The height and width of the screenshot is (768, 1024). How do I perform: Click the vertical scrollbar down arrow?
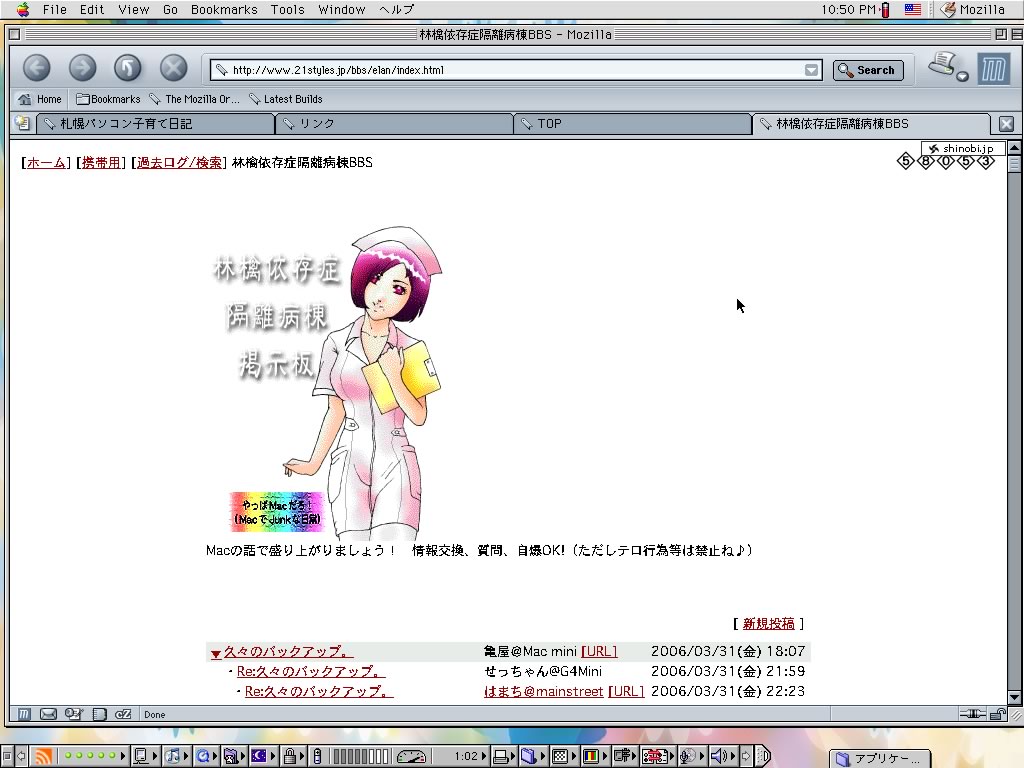(1014, 697)
